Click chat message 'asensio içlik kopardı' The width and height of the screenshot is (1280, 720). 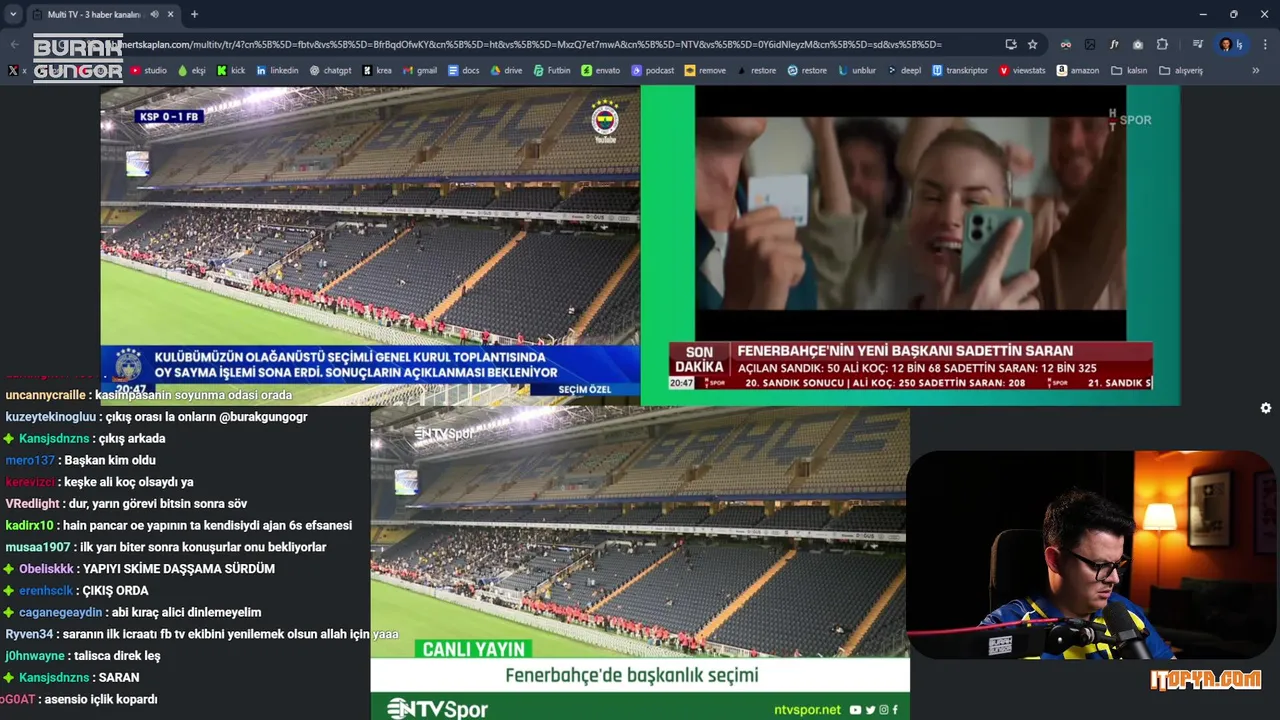(x=100, y=699)
